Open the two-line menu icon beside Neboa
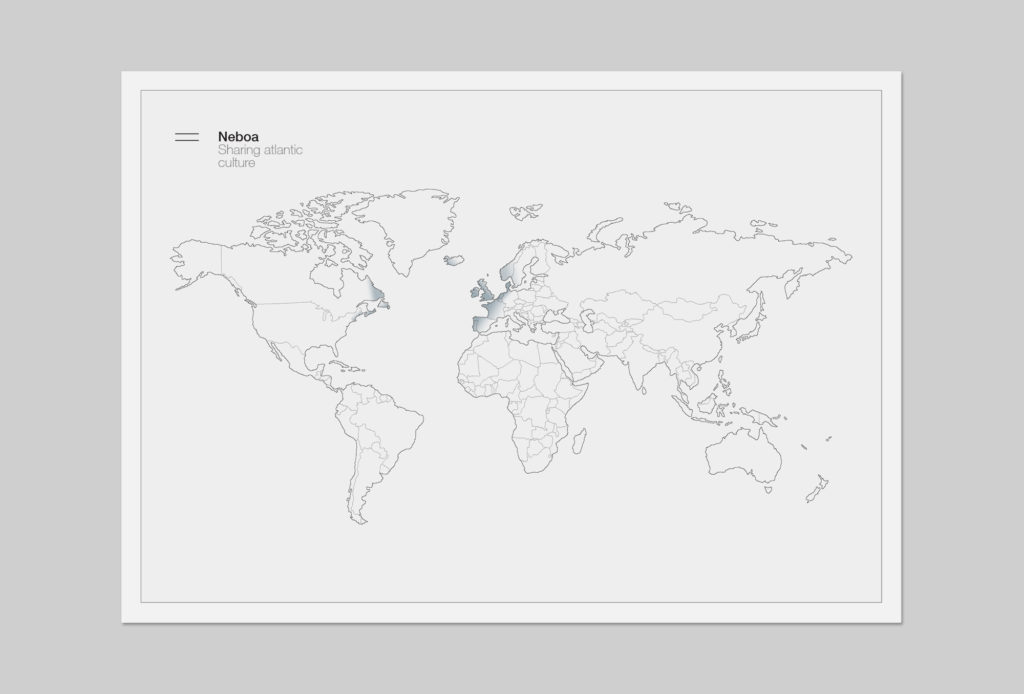This screenshot has height=694, width=1024. (x=186, y=137)
